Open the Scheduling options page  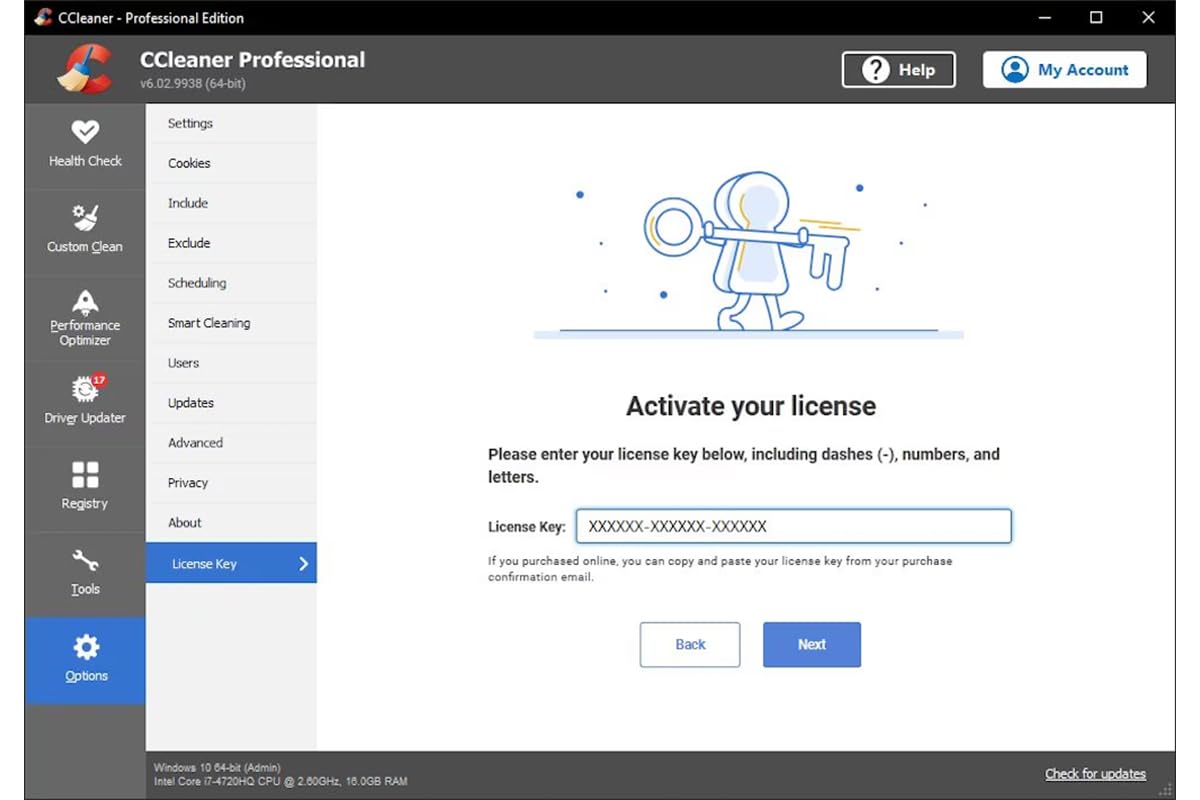click(231, 283)
